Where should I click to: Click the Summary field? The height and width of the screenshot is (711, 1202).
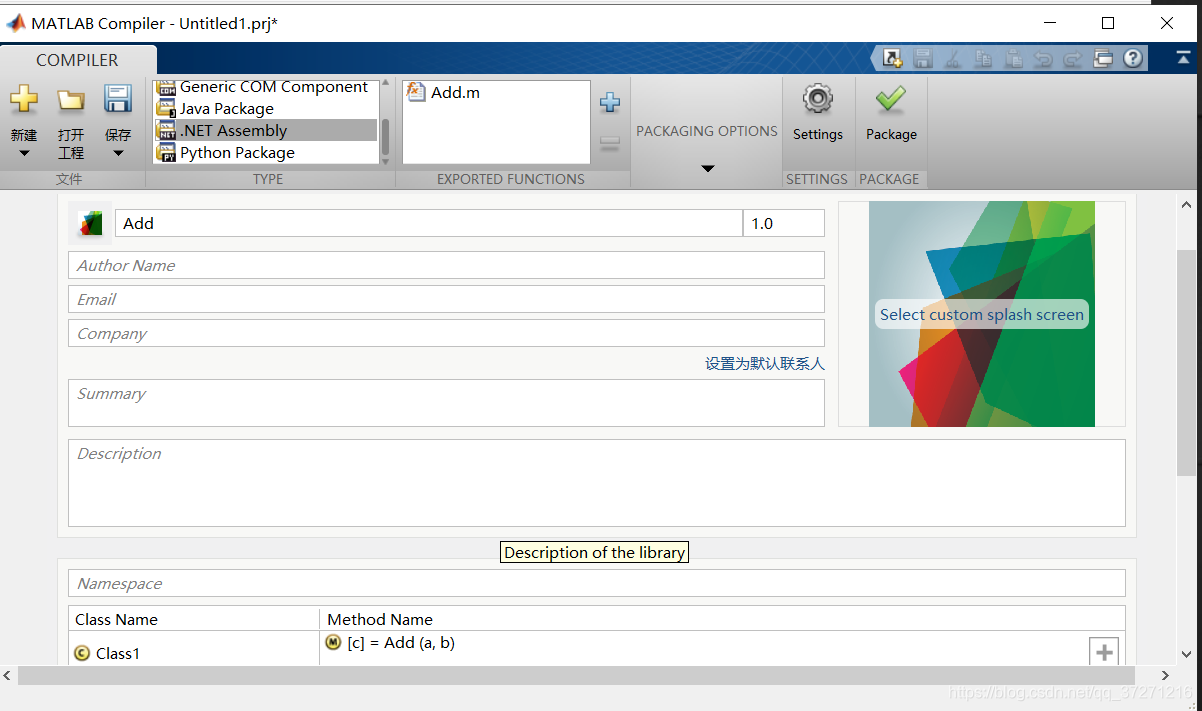pyautogui.click(x=446, y=403)
